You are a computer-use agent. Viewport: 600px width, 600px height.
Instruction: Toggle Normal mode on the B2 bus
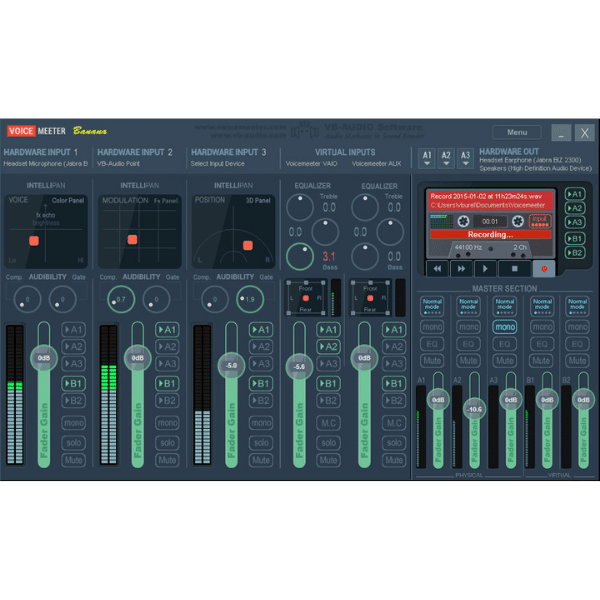577,307
